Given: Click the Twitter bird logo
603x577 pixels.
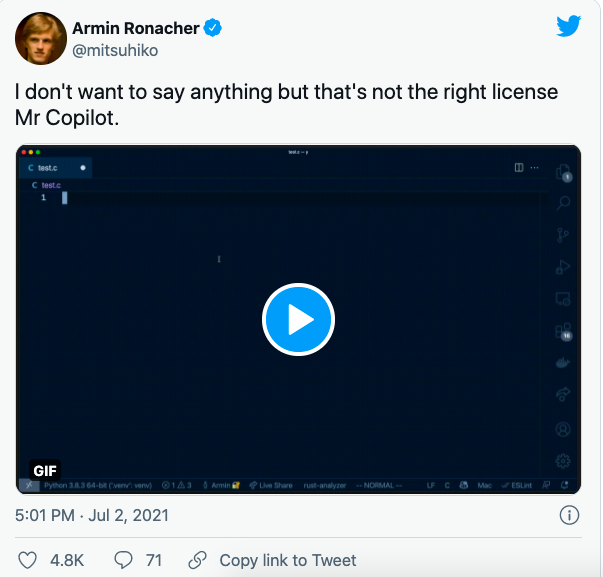Looking at the screenshot, I should 568,27.
